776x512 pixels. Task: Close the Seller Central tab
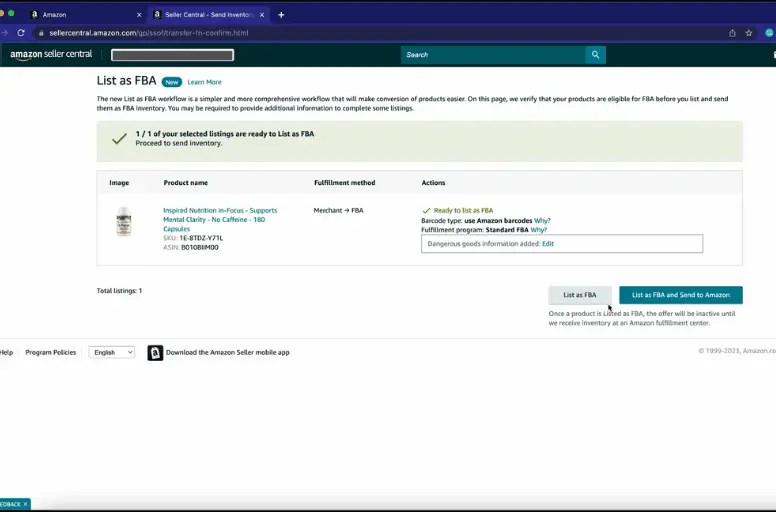262,15
